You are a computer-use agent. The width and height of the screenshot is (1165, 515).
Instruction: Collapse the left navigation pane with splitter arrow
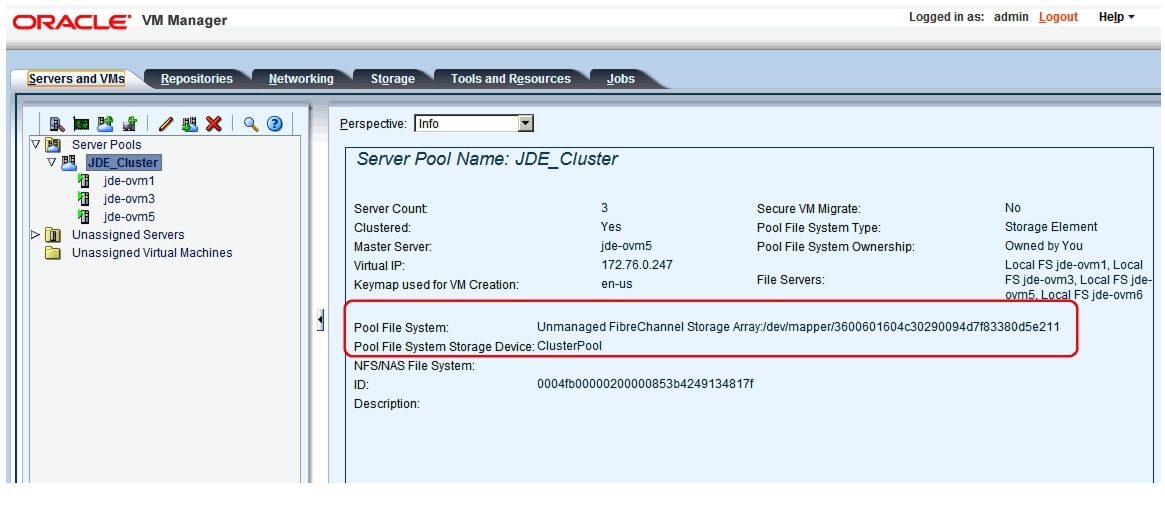320,320
